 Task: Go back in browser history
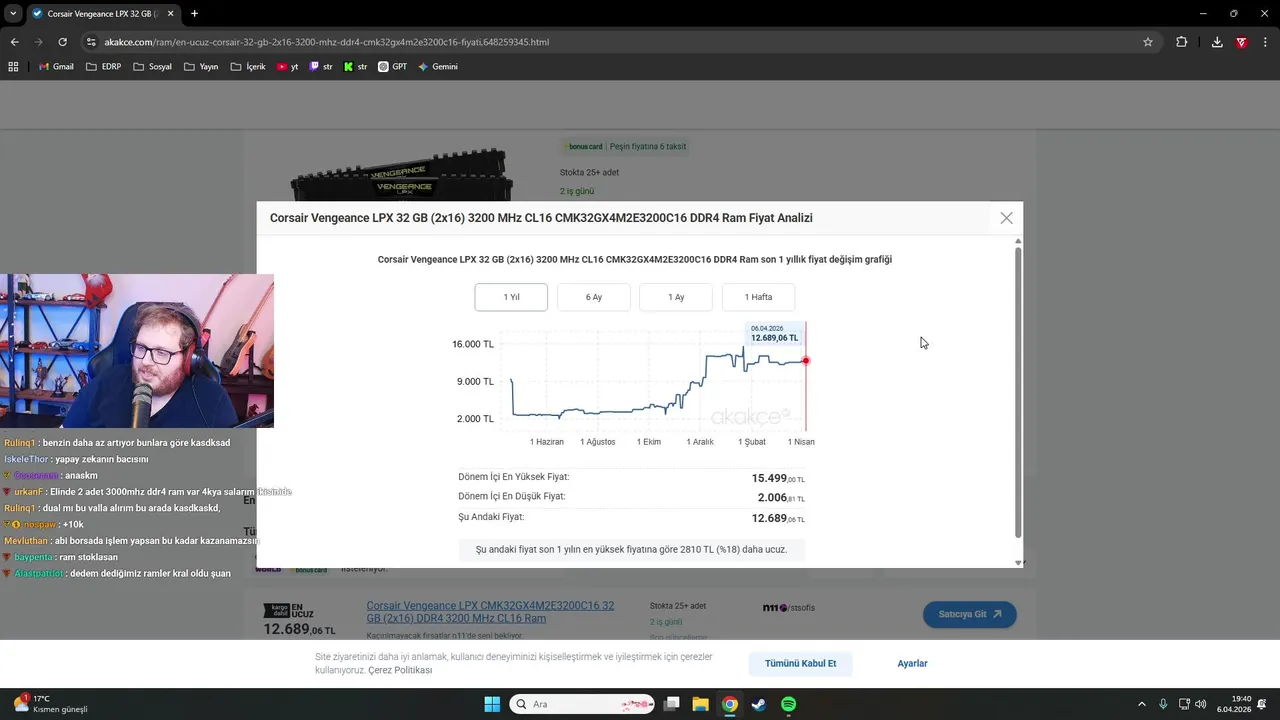coord(14,42)
